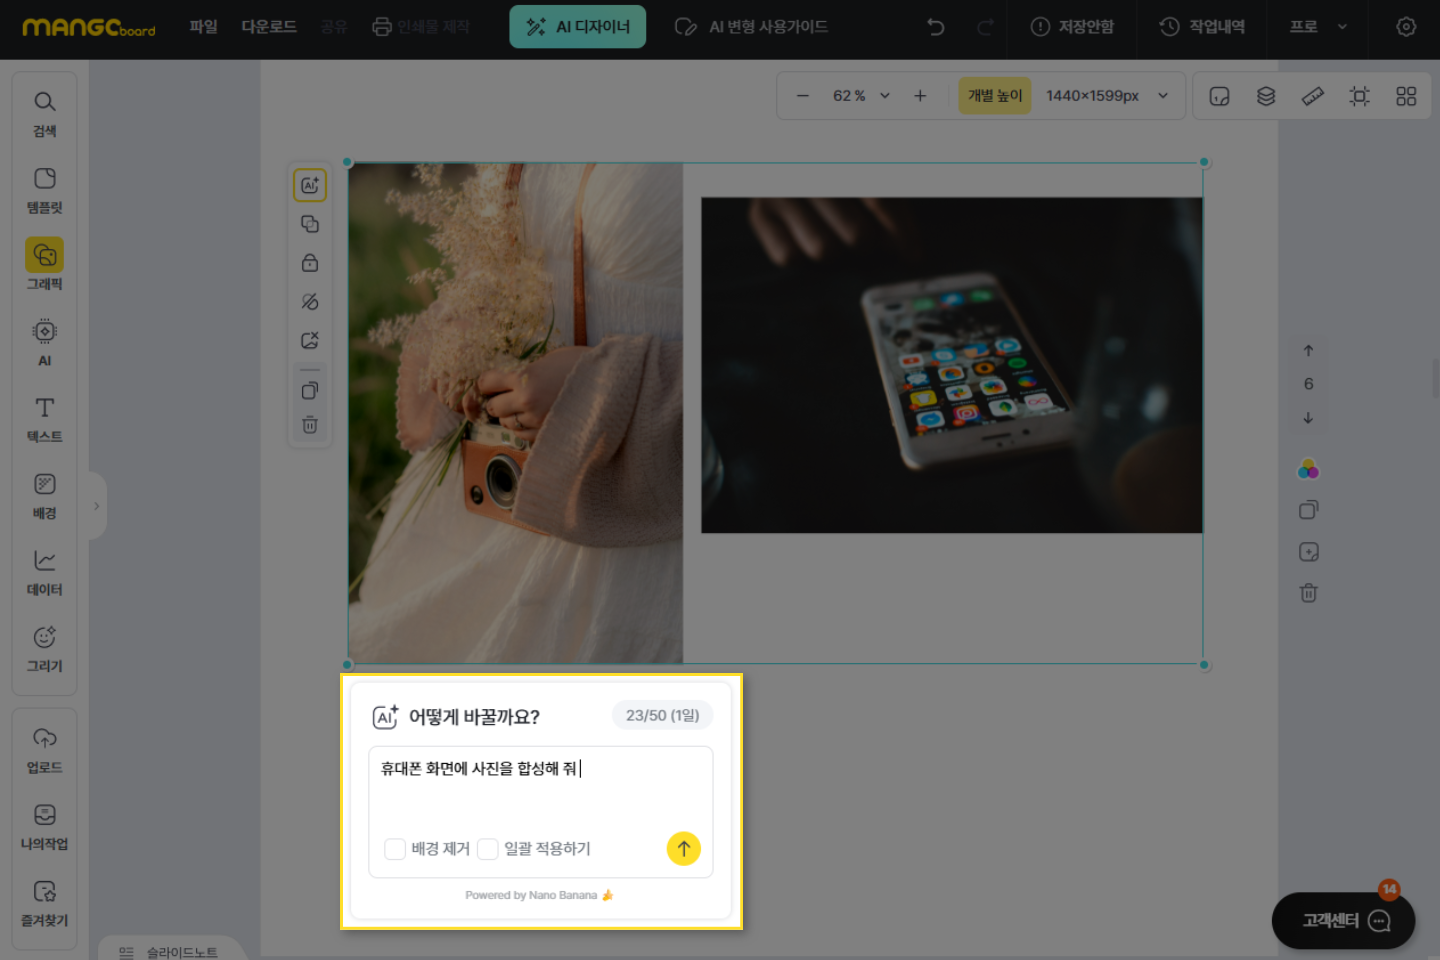1440x960 pixels.
Task: Toggle the 개별 높이 option
Action: 994,96
